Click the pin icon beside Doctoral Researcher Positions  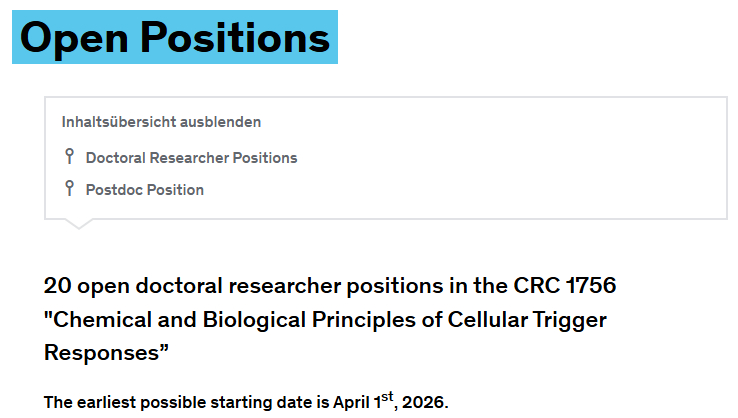69,156
